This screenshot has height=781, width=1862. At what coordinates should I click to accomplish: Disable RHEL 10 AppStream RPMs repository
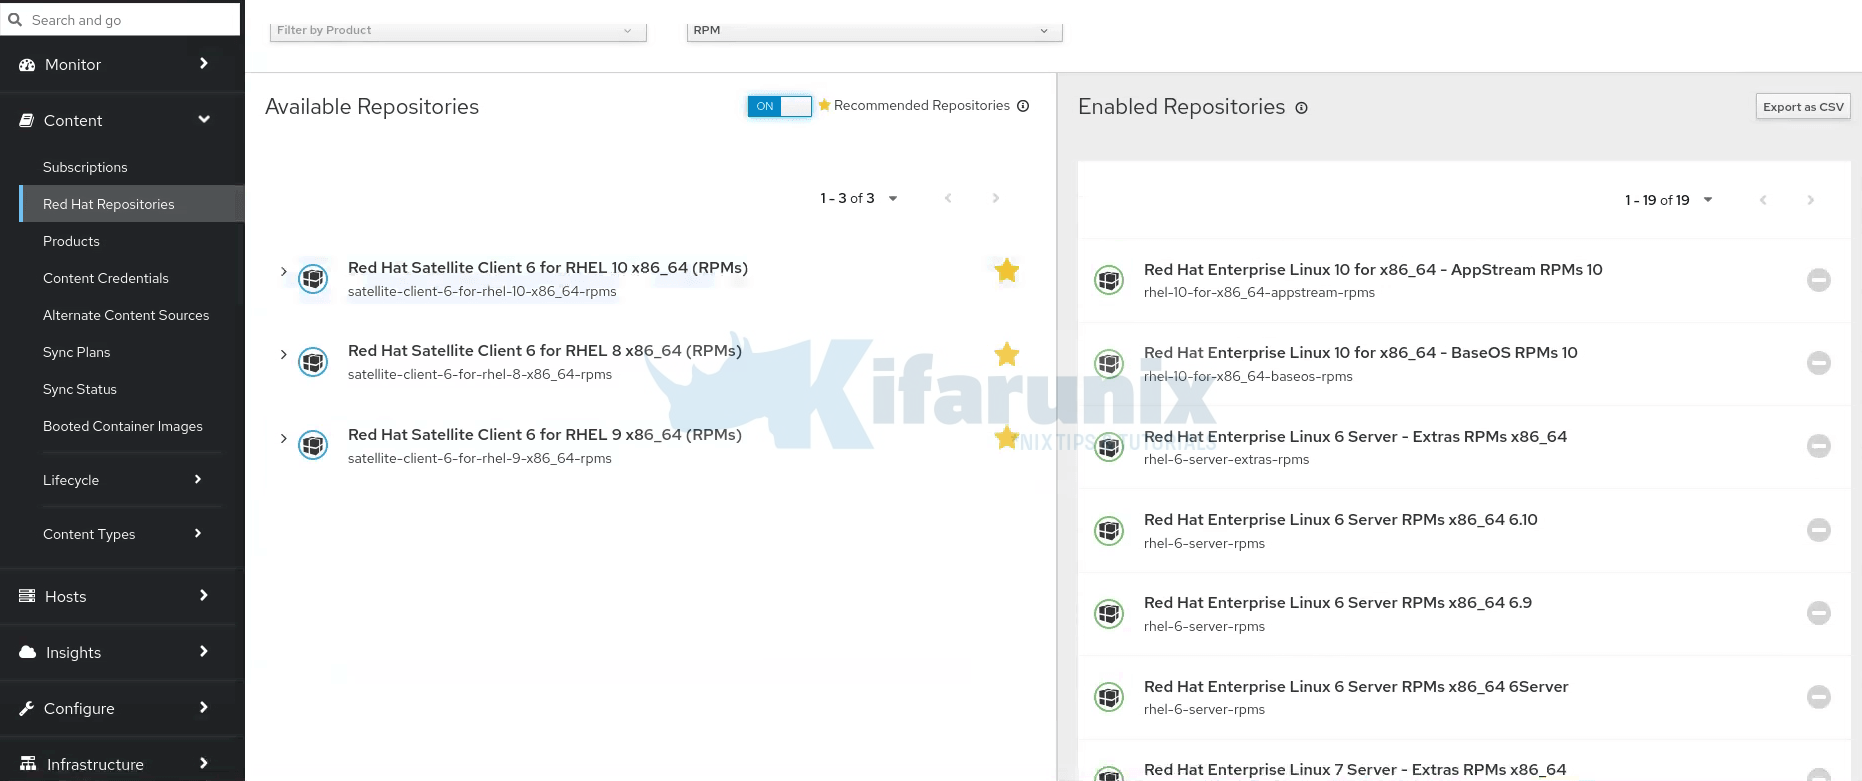pyautogui.click(x=1819, y=280)
